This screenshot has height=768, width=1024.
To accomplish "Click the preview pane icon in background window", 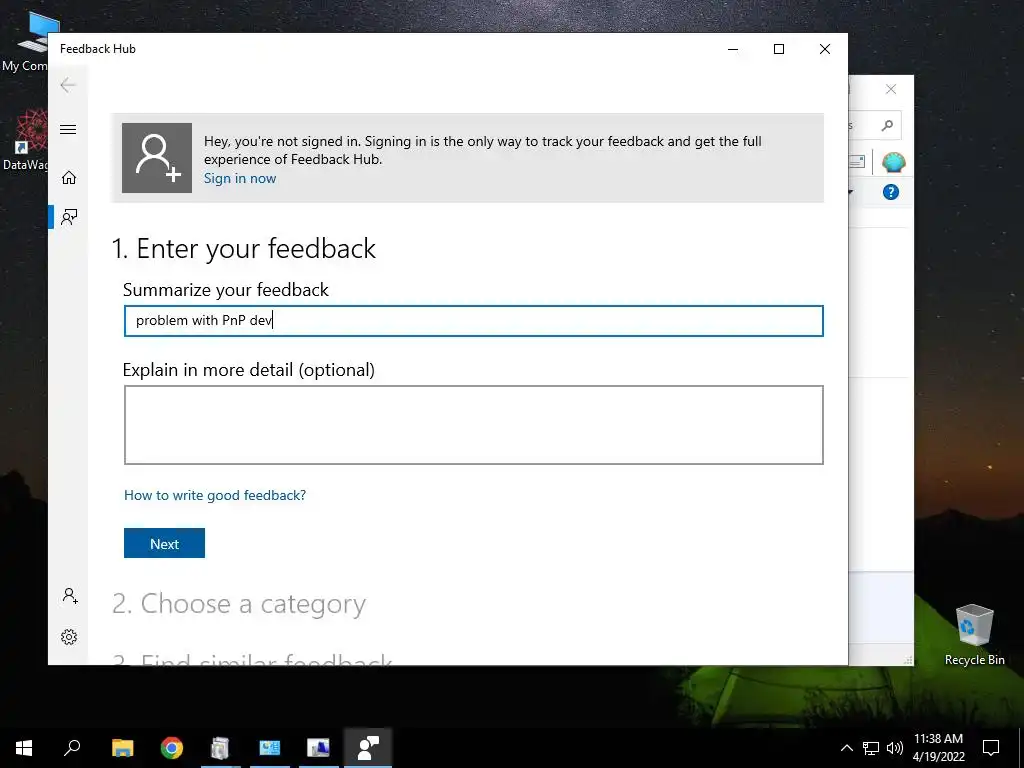I will coord(857,161).
